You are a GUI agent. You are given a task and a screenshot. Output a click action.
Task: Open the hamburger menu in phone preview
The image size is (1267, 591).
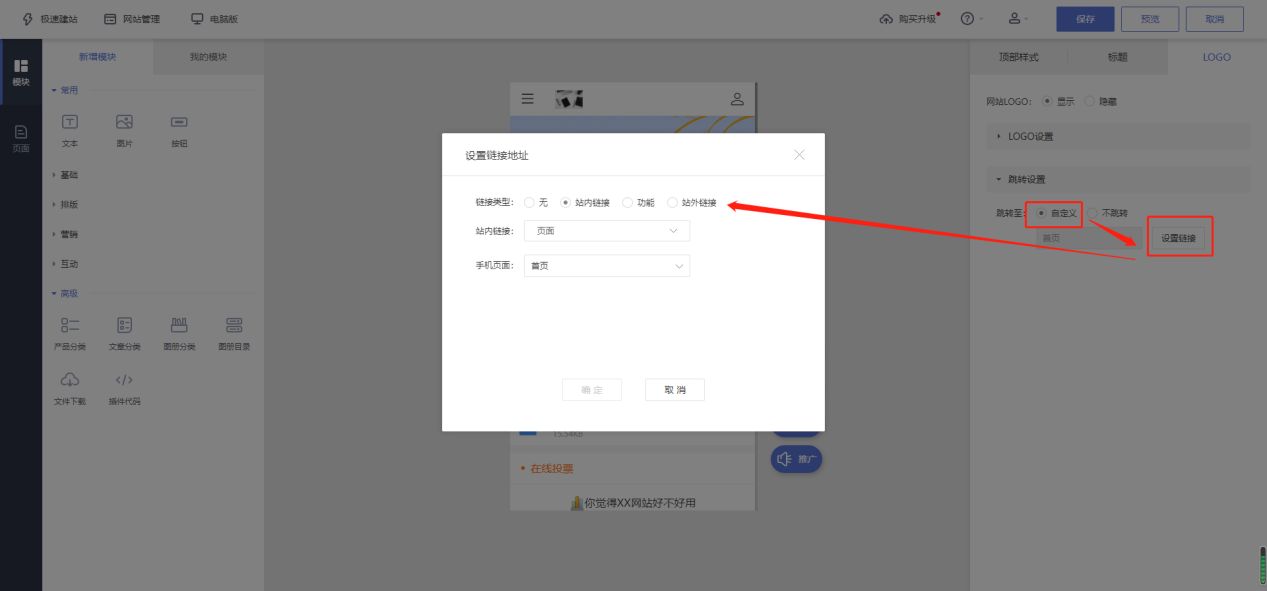pyautogui.click(x=528, y=99)
